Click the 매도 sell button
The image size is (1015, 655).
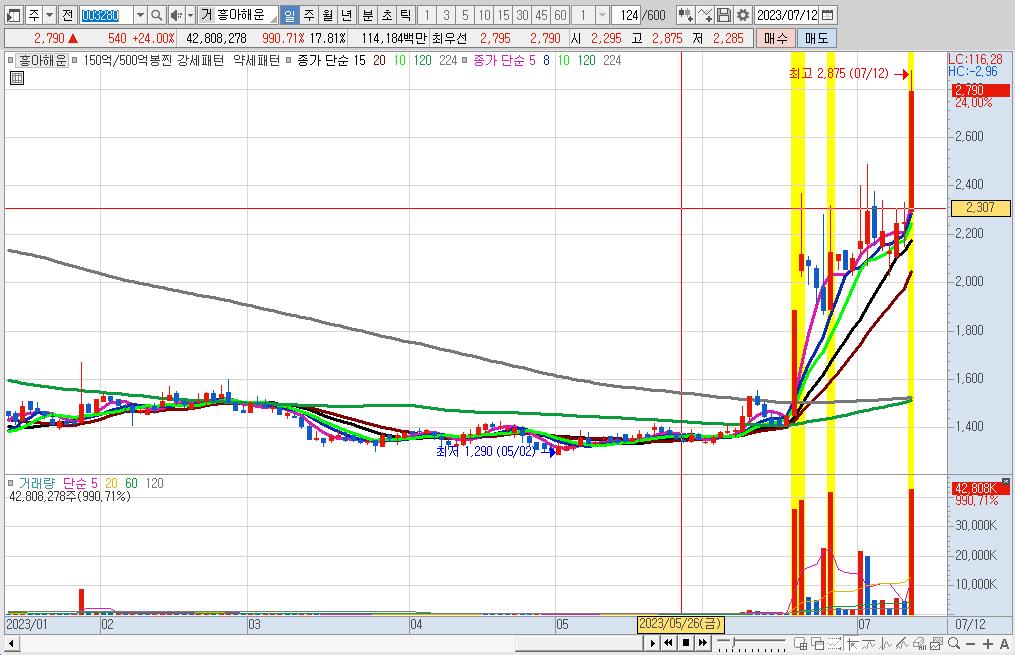click(816, 38)
